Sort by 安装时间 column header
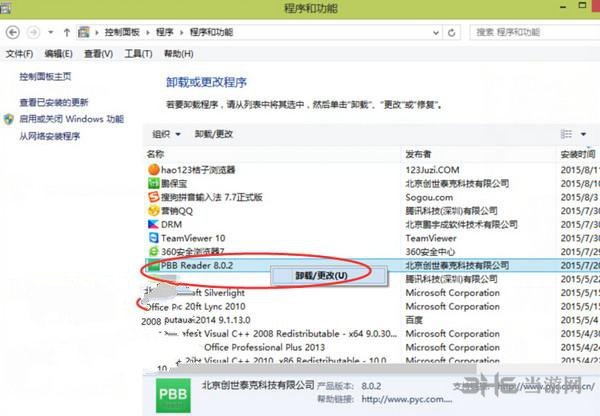This screenshot has height=416, width=600. [x=578, y=154]
